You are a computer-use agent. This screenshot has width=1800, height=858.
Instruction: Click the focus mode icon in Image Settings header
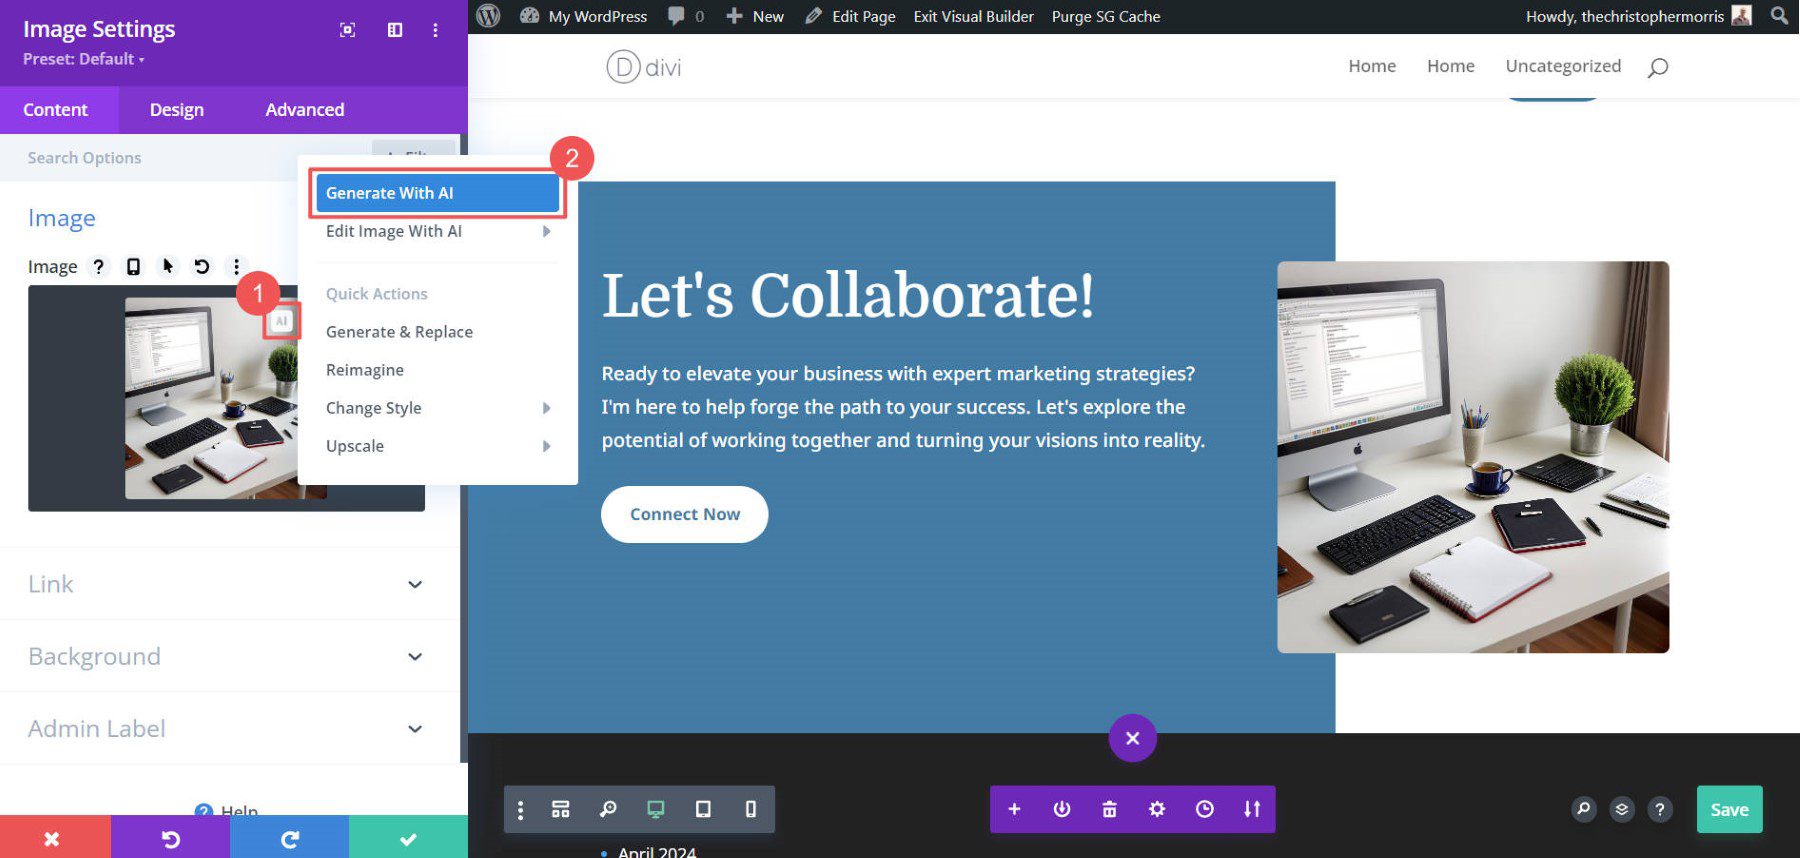tap(347, 30)
